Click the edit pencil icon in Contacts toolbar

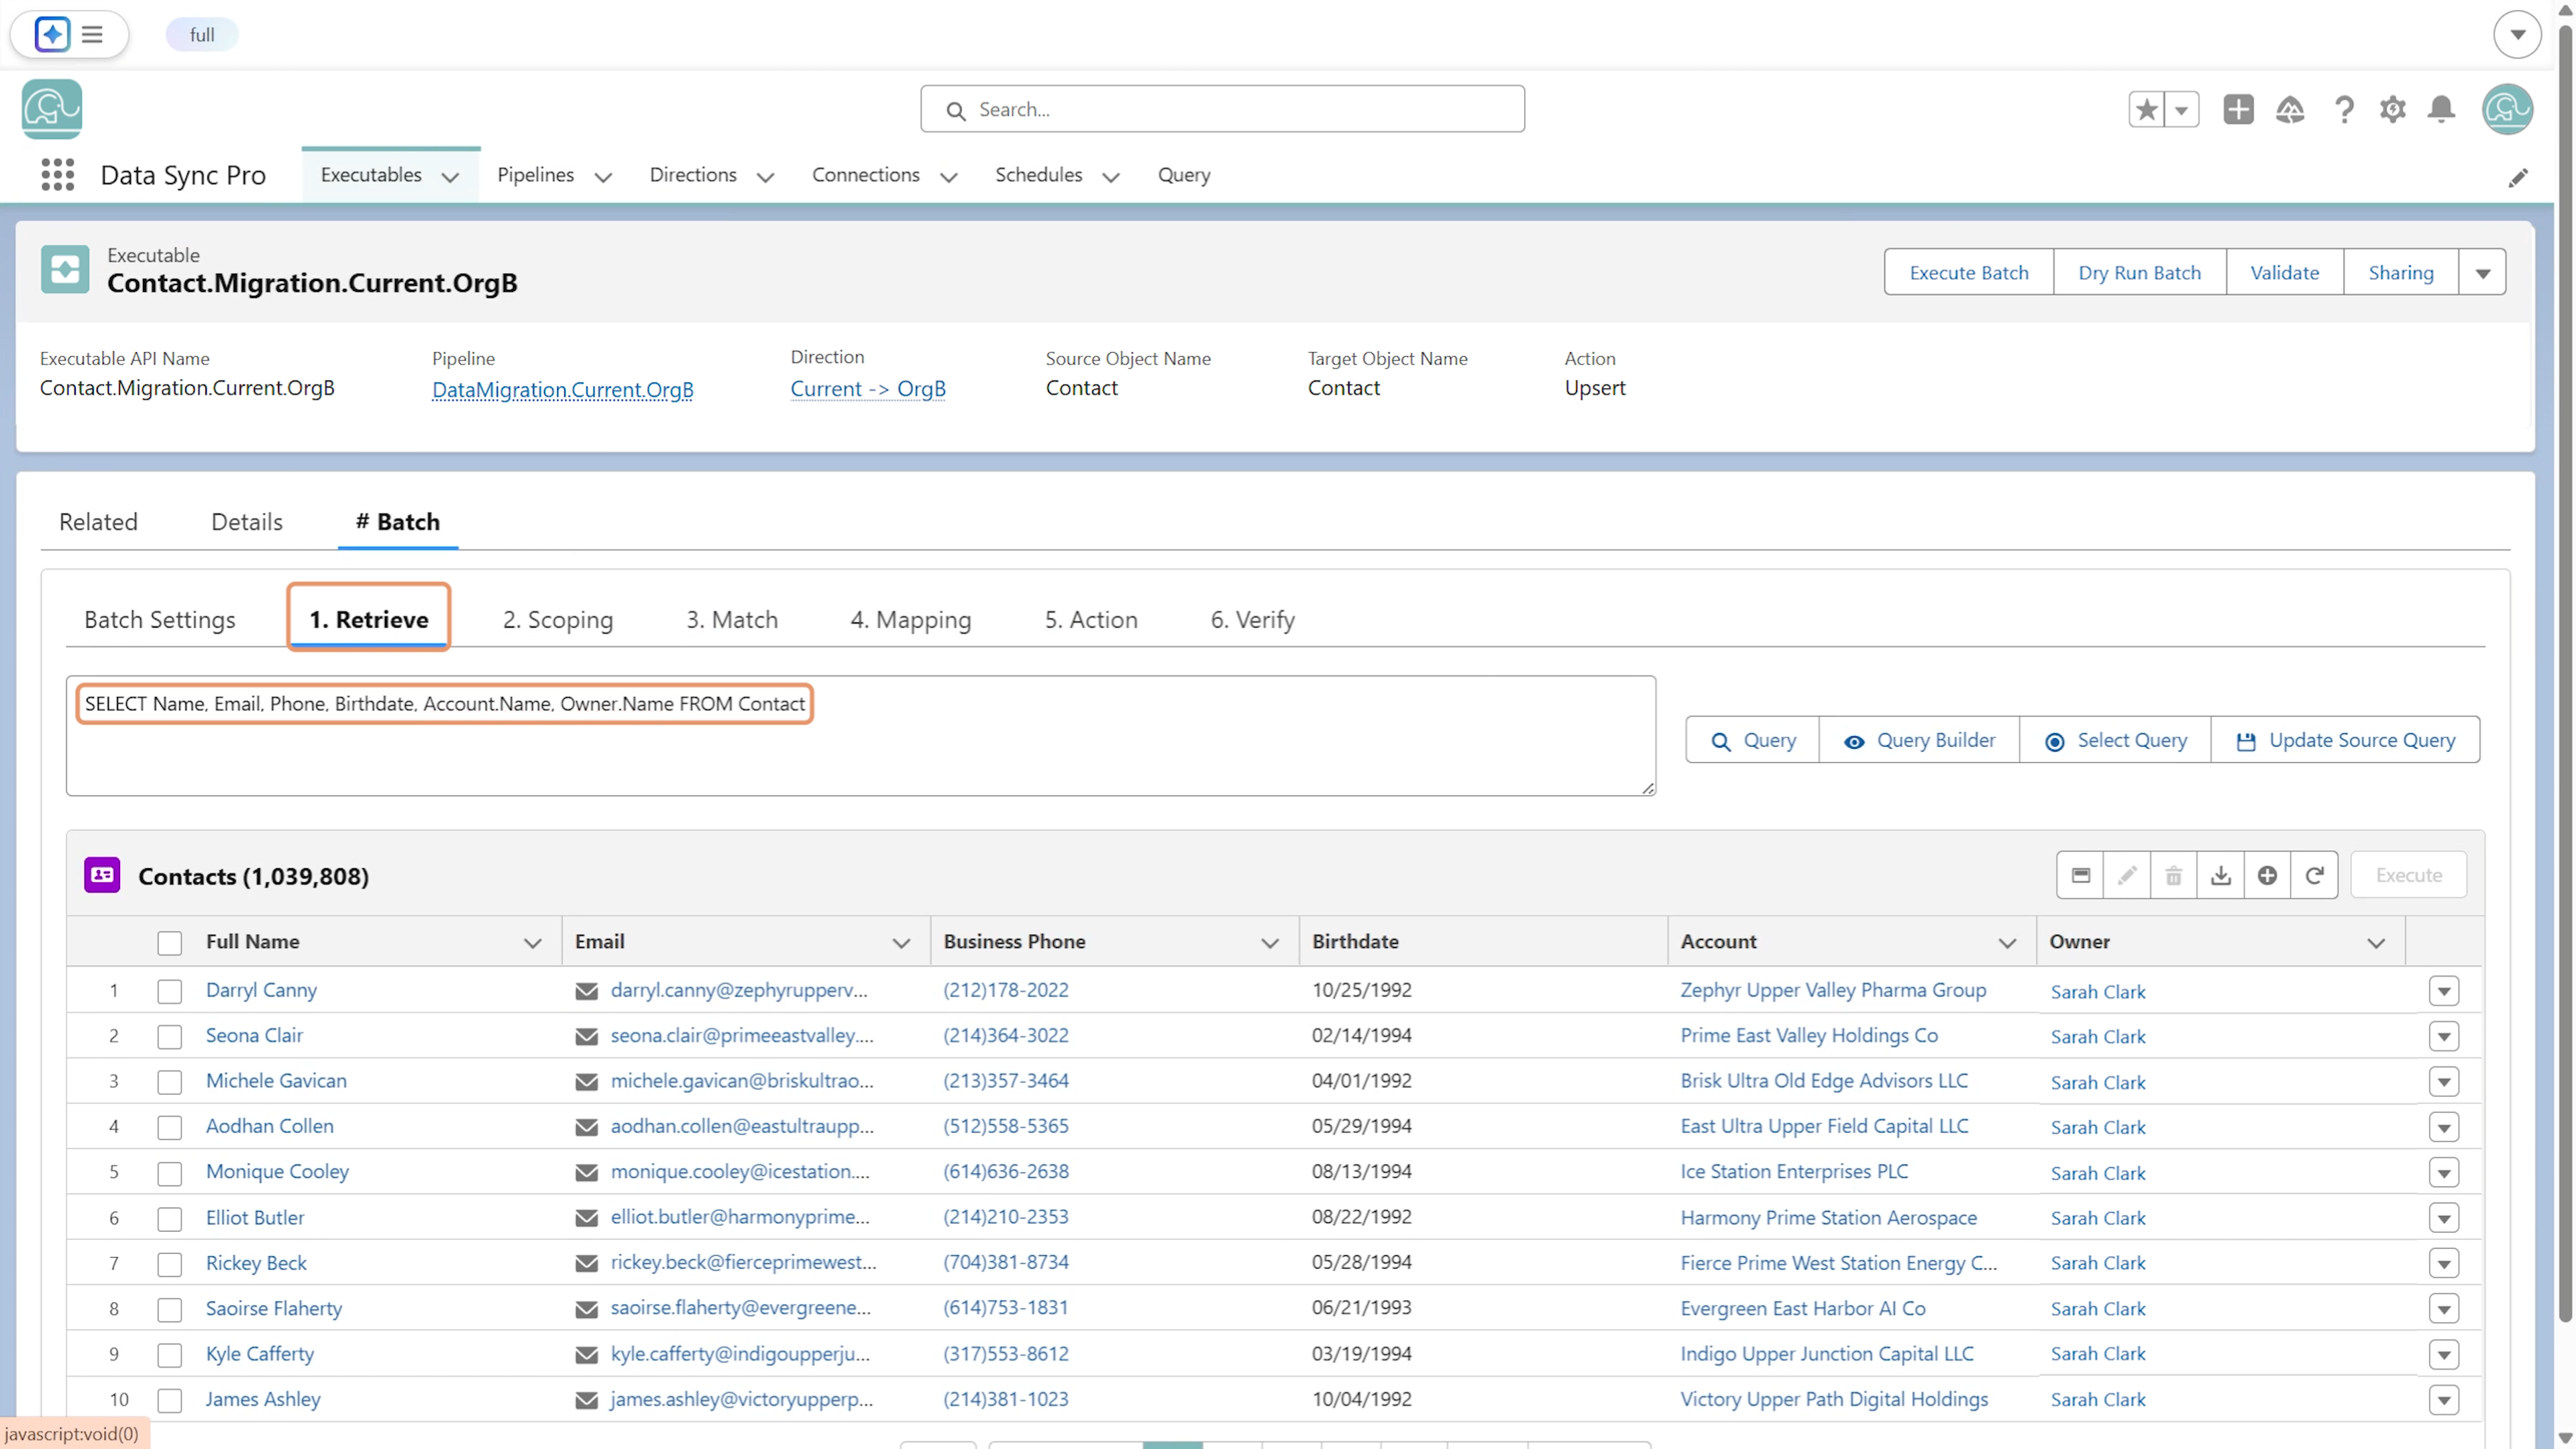click(x=2127, y=875)
